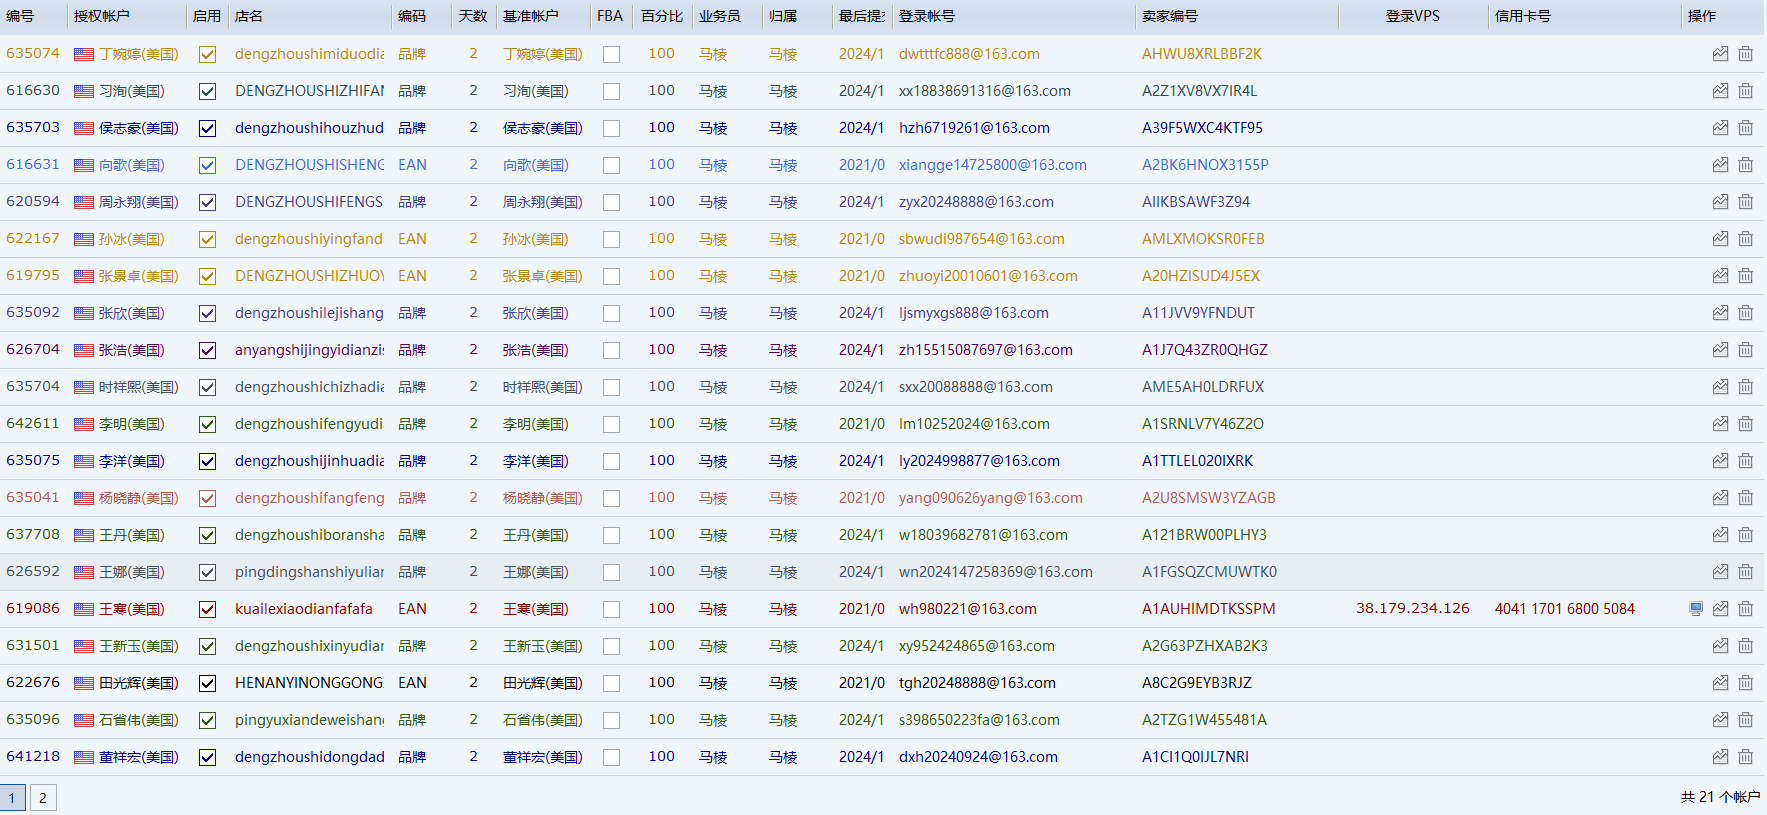The height and width of the screenshot is (815, 1767).
Task: Click the trash icon in the 田光辉 row
Action: tap(1745, 683)
